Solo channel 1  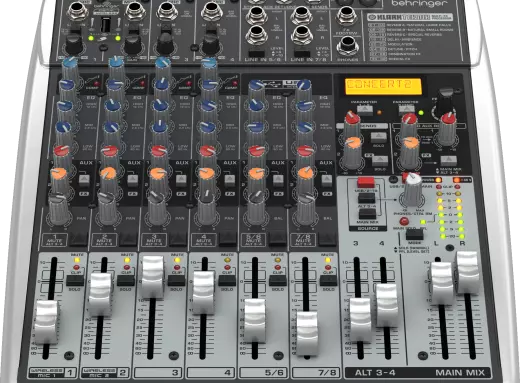pos(75,281)
